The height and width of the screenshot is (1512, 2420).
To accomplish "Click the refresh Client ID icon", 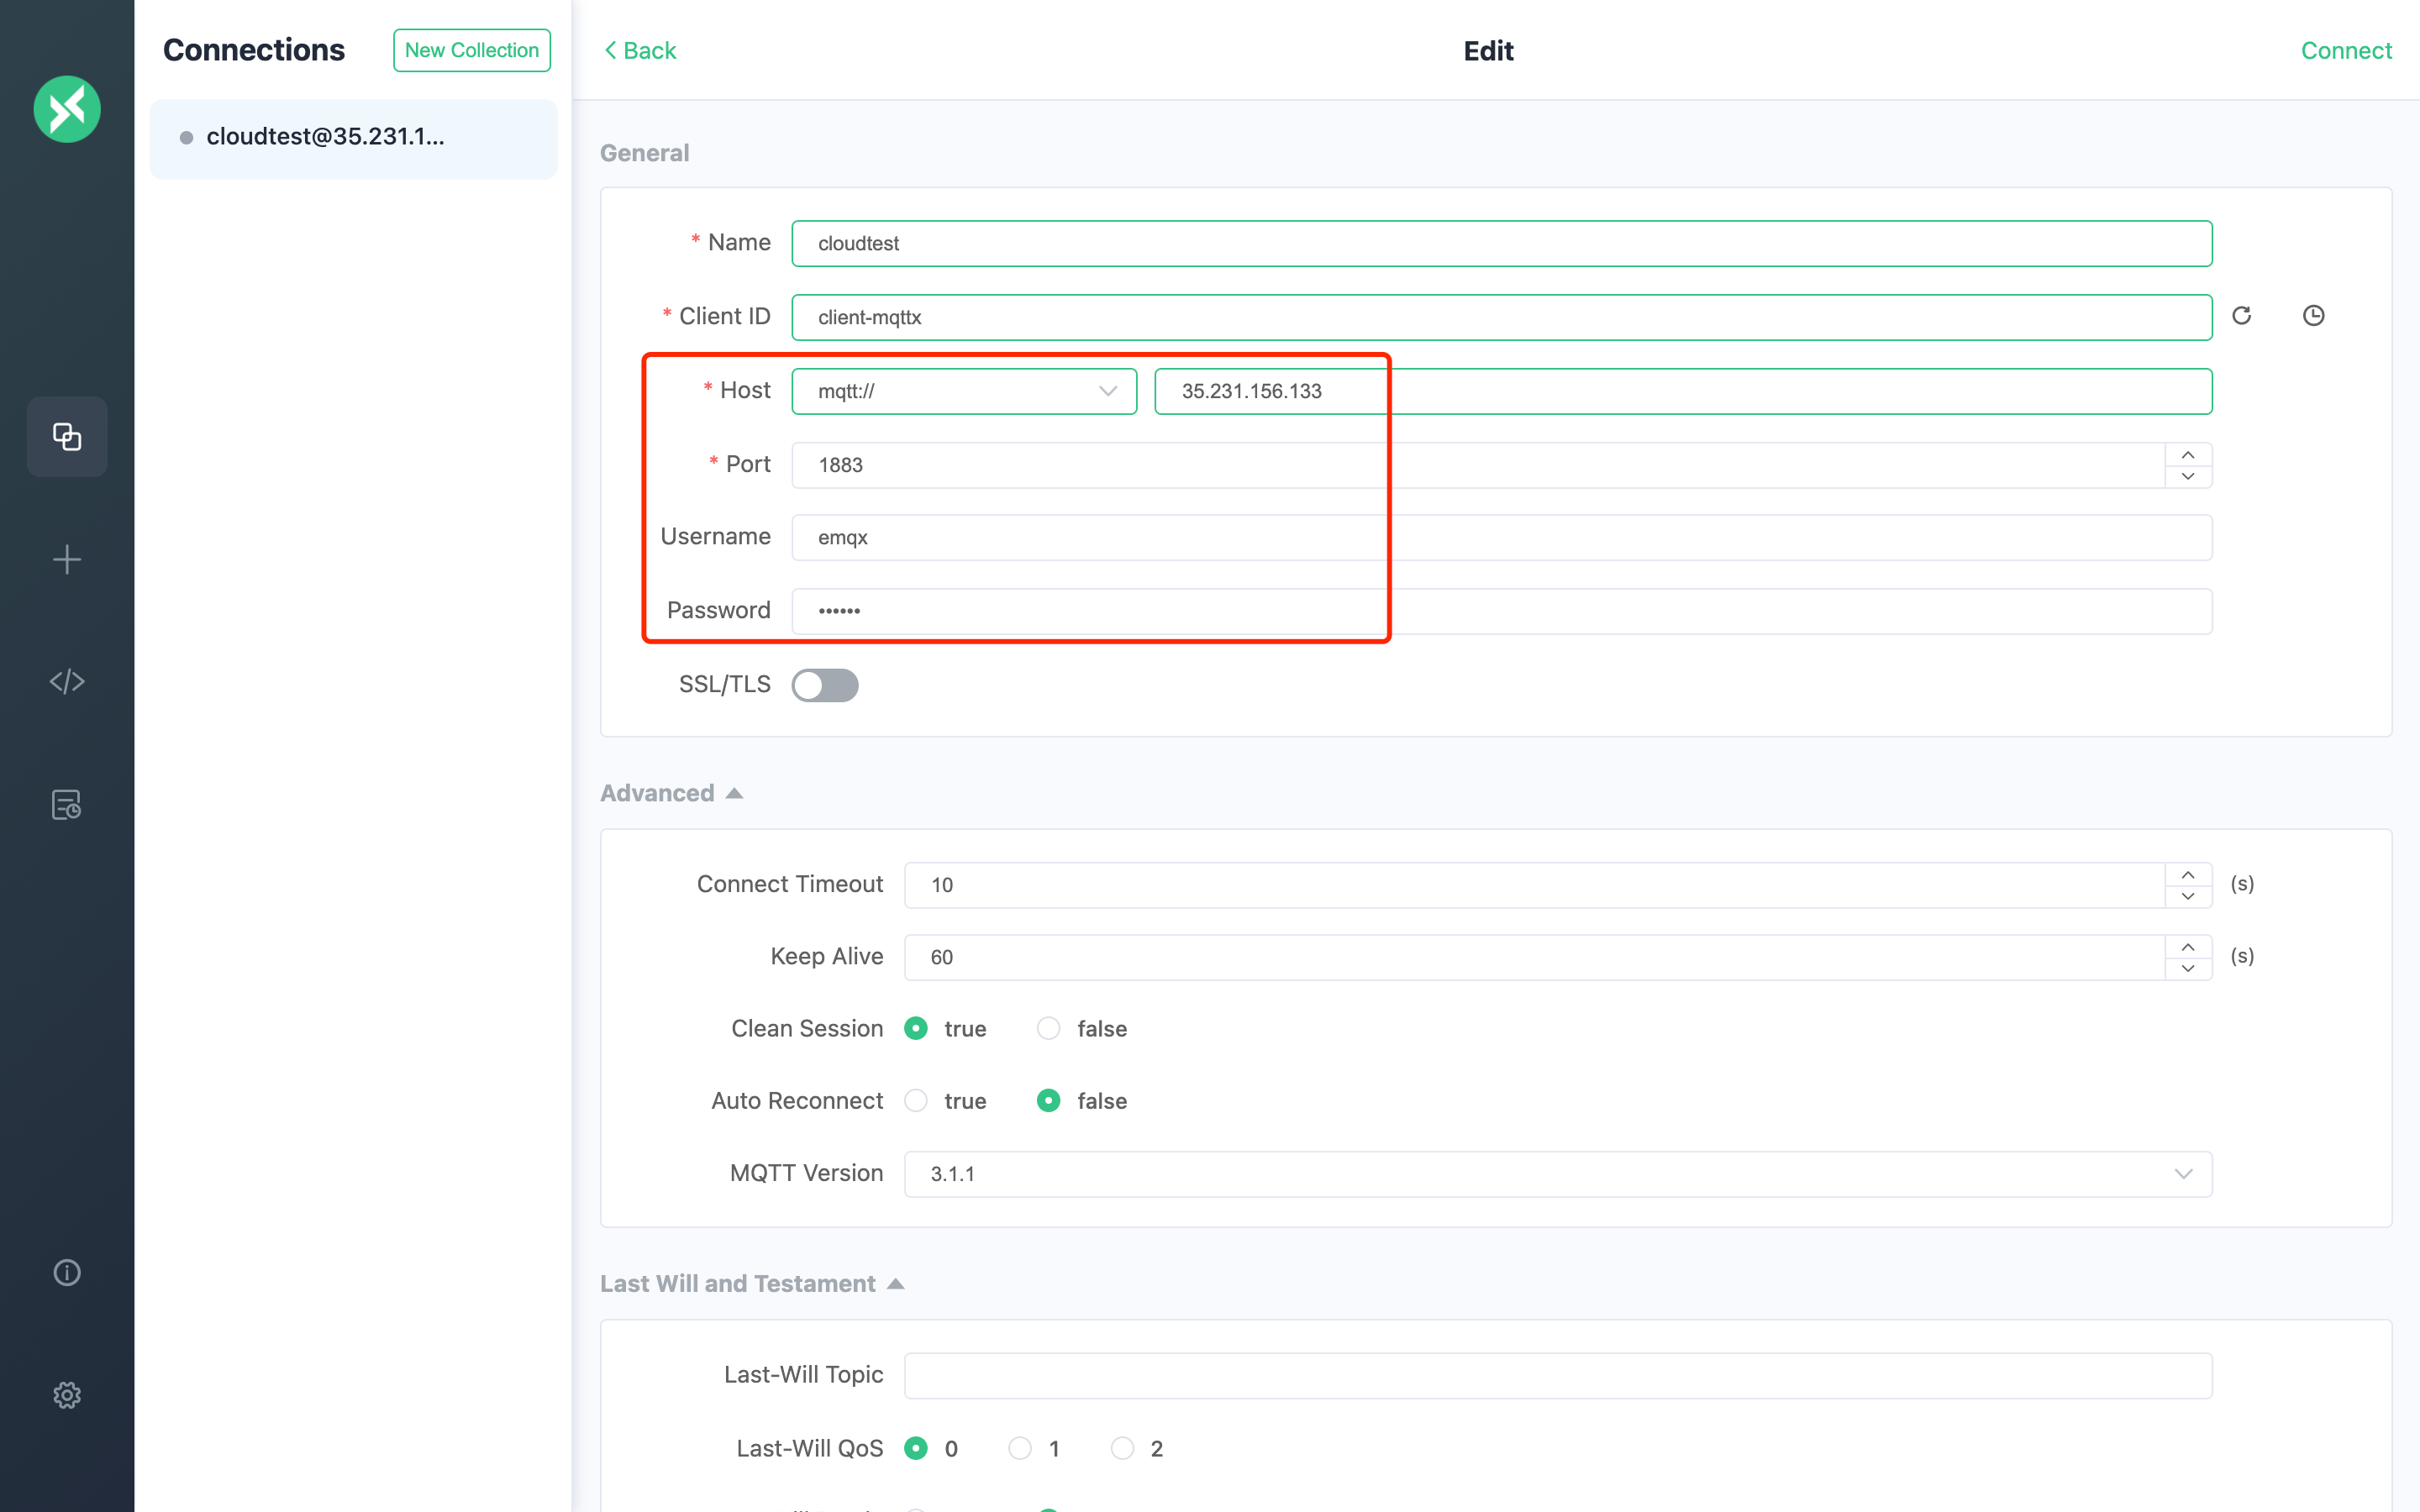I will (2244, 315).
